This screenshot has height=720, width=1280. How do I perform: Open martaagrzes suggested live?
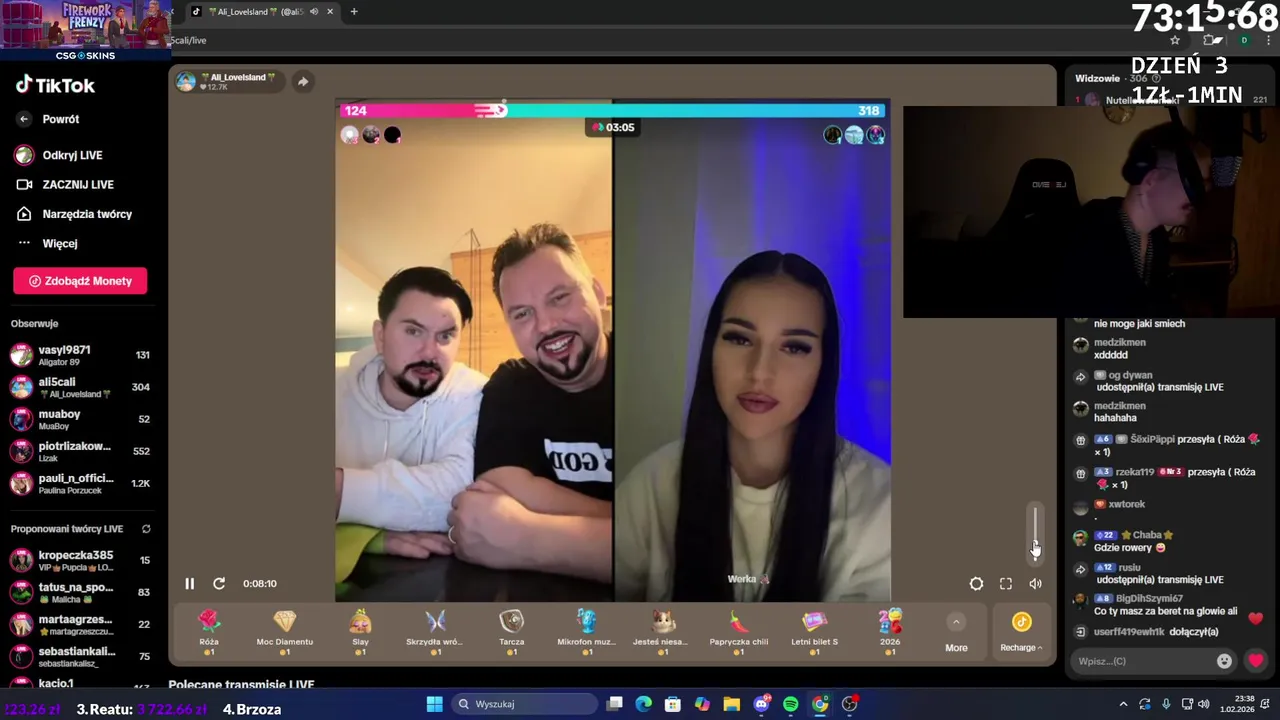coord(80,624)
